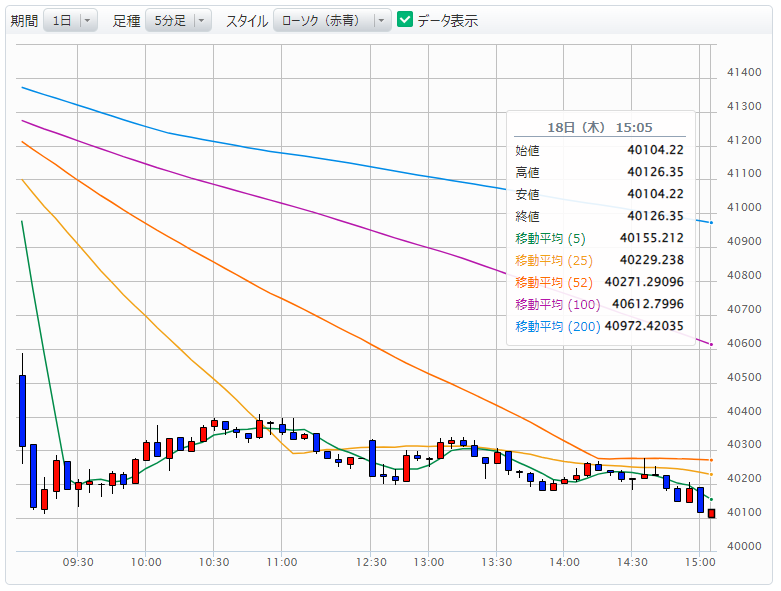Click the スタイル label in toolbar
This screenshot has height=591, width=781.
(x=246, y=20)
